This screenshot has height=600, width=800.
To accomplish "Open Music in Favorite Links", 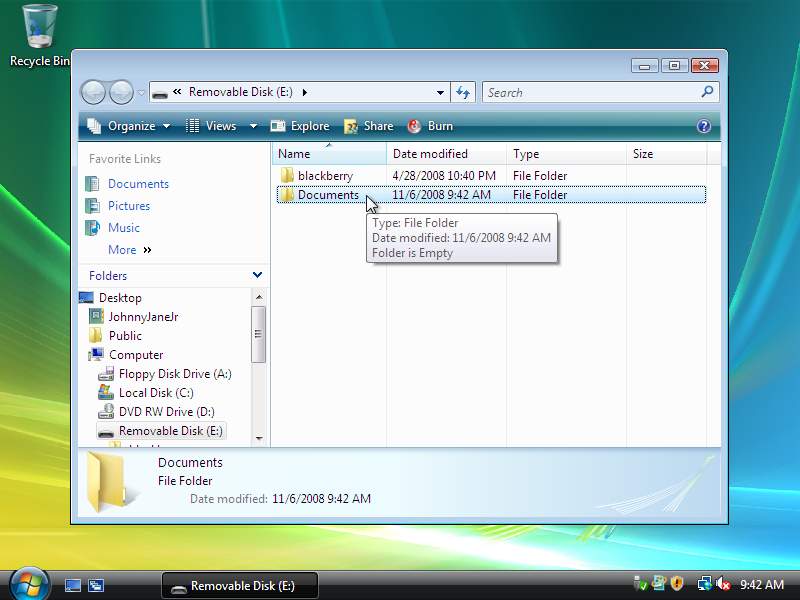I will 124,228.
